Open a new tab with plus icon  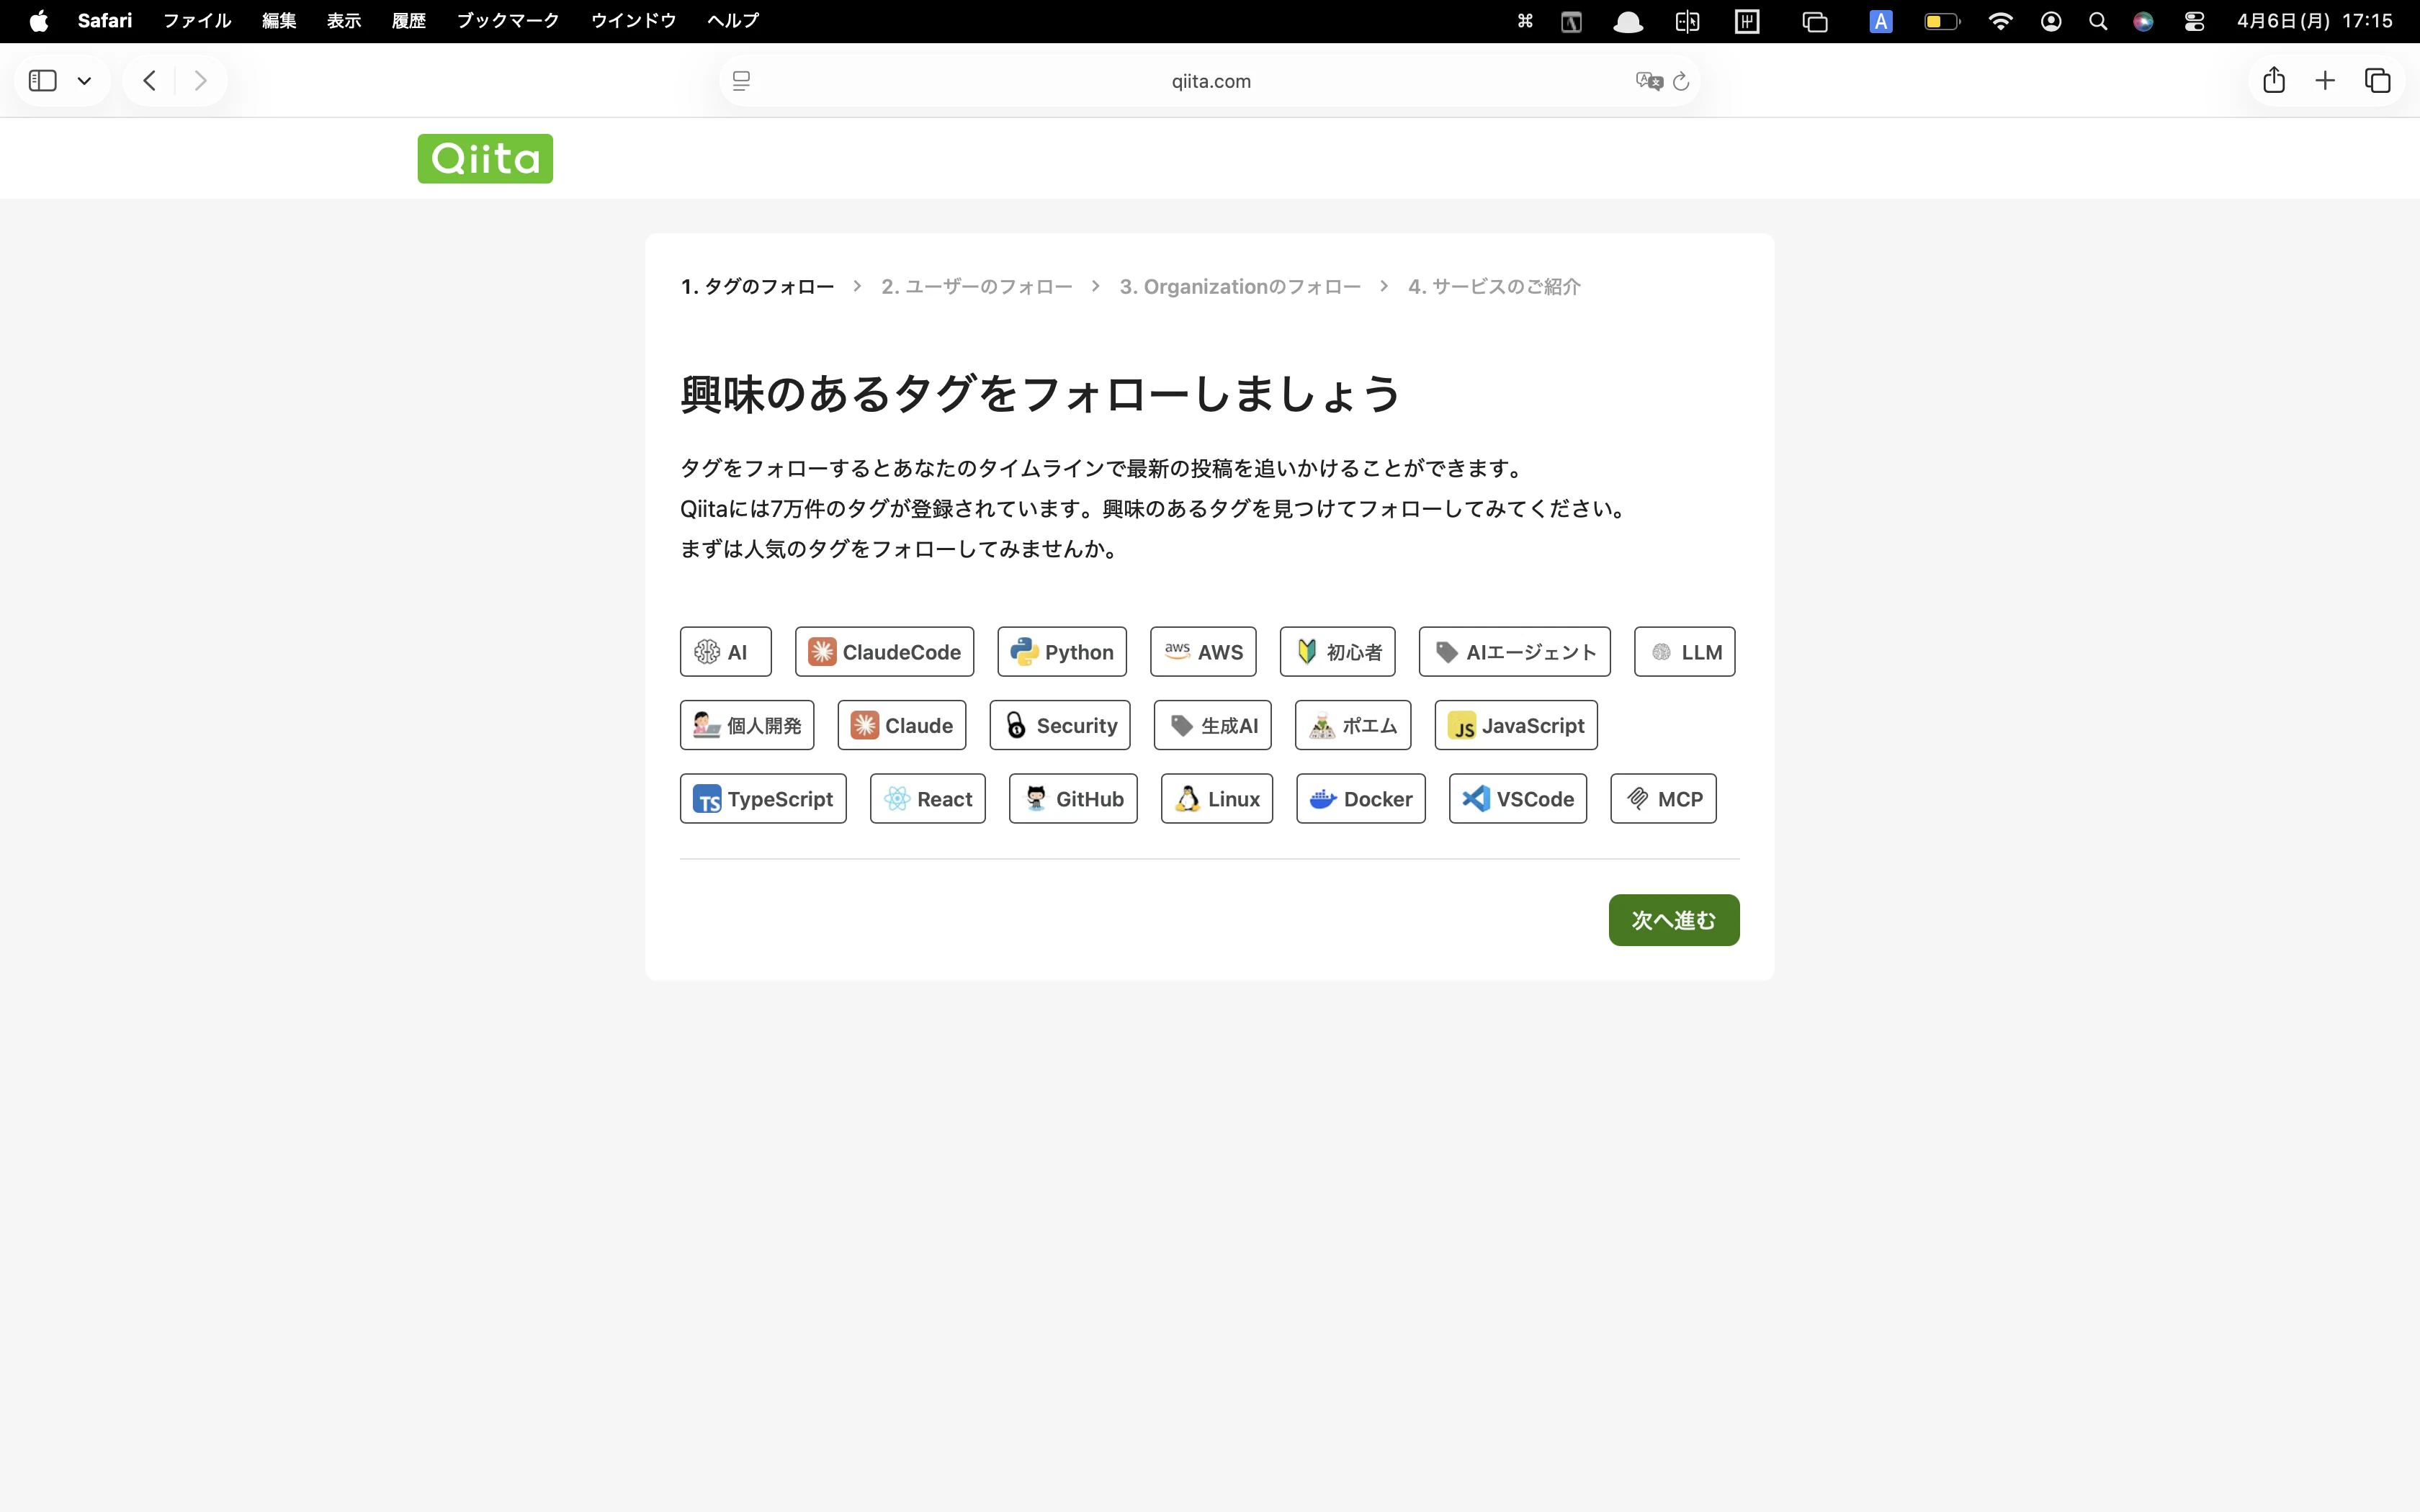[2325, 81]
